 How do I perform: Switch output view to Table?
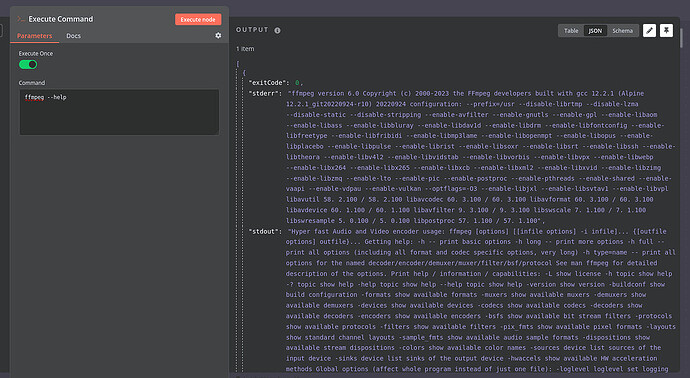coord(571,31)
